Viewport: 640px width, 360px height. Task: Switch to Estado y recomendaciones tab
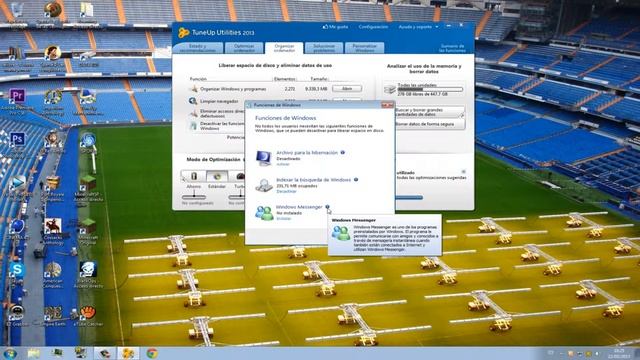[x=198, y=48]
